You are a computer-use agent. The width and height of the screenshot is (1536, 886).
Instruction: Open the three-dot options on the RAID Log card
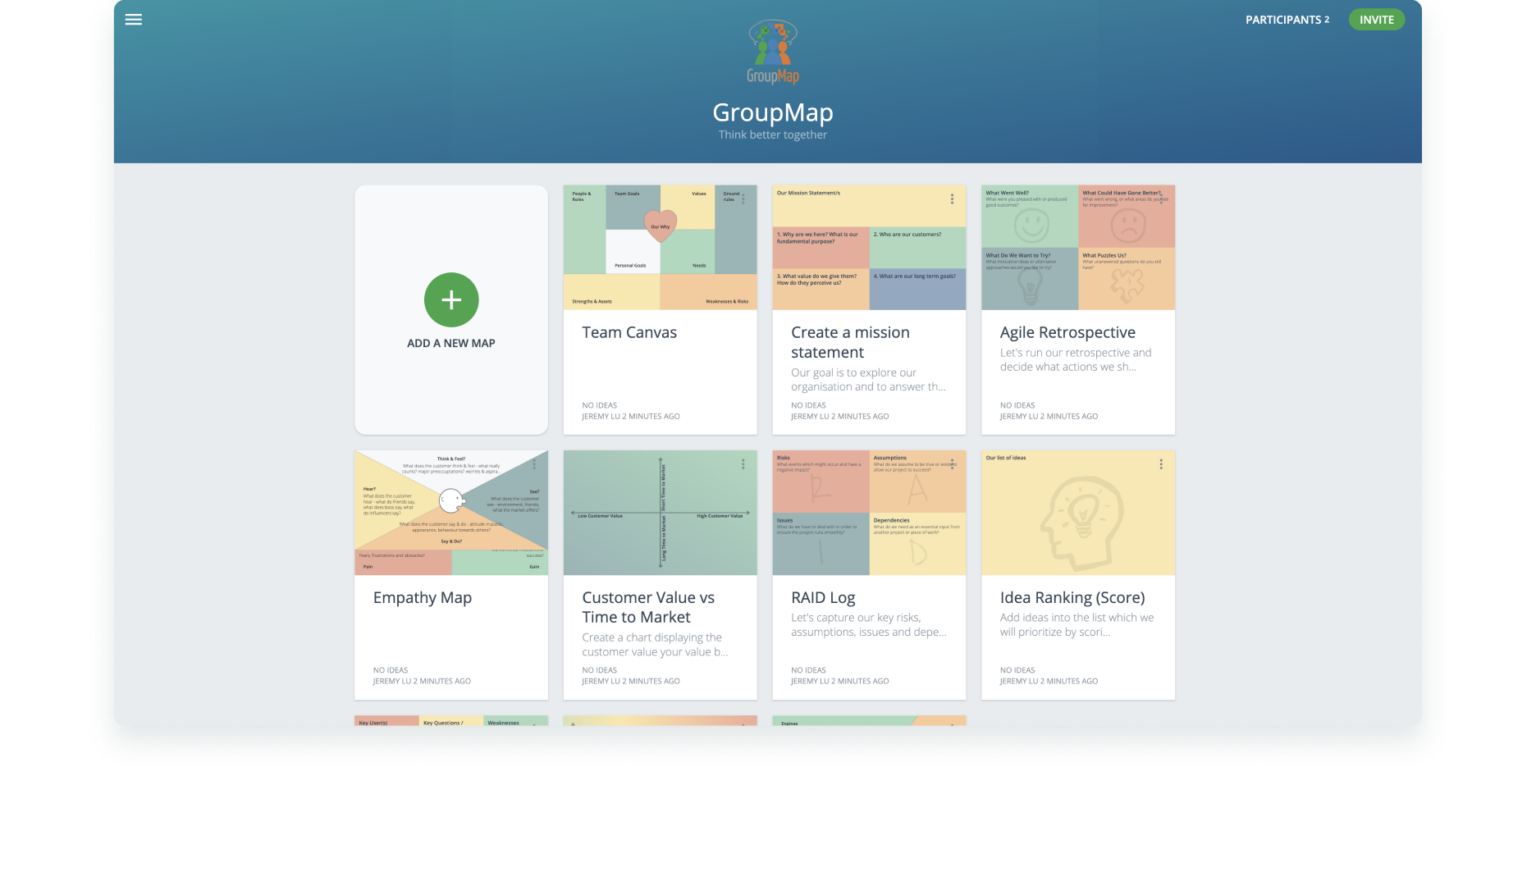click(953, 463)
